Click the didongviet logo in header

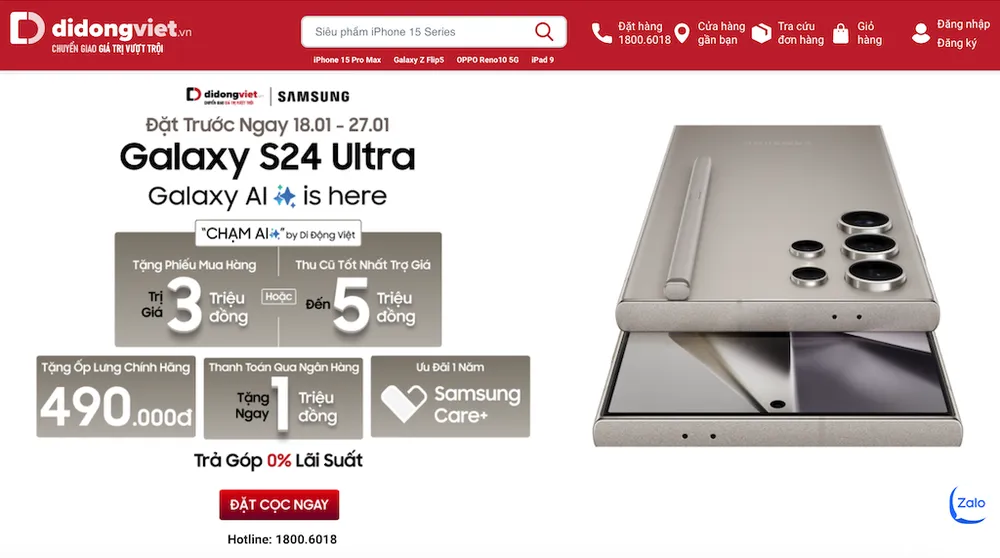[x=100, y=32]
